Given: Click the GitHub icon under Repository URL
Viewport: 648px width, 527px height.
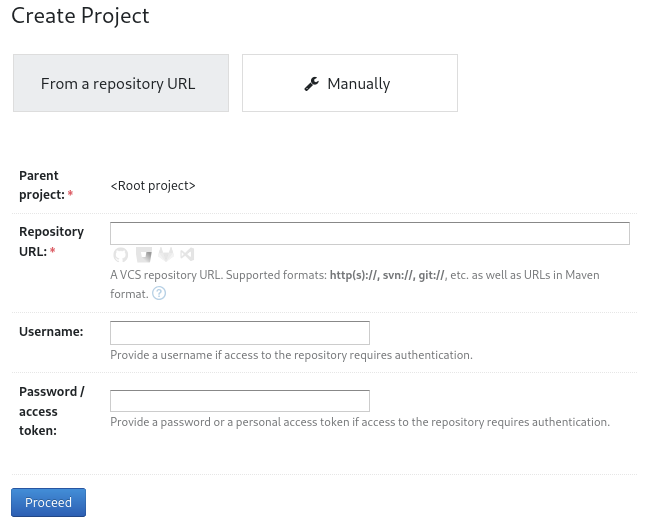Looking at the screenshot, I should 121,255.
